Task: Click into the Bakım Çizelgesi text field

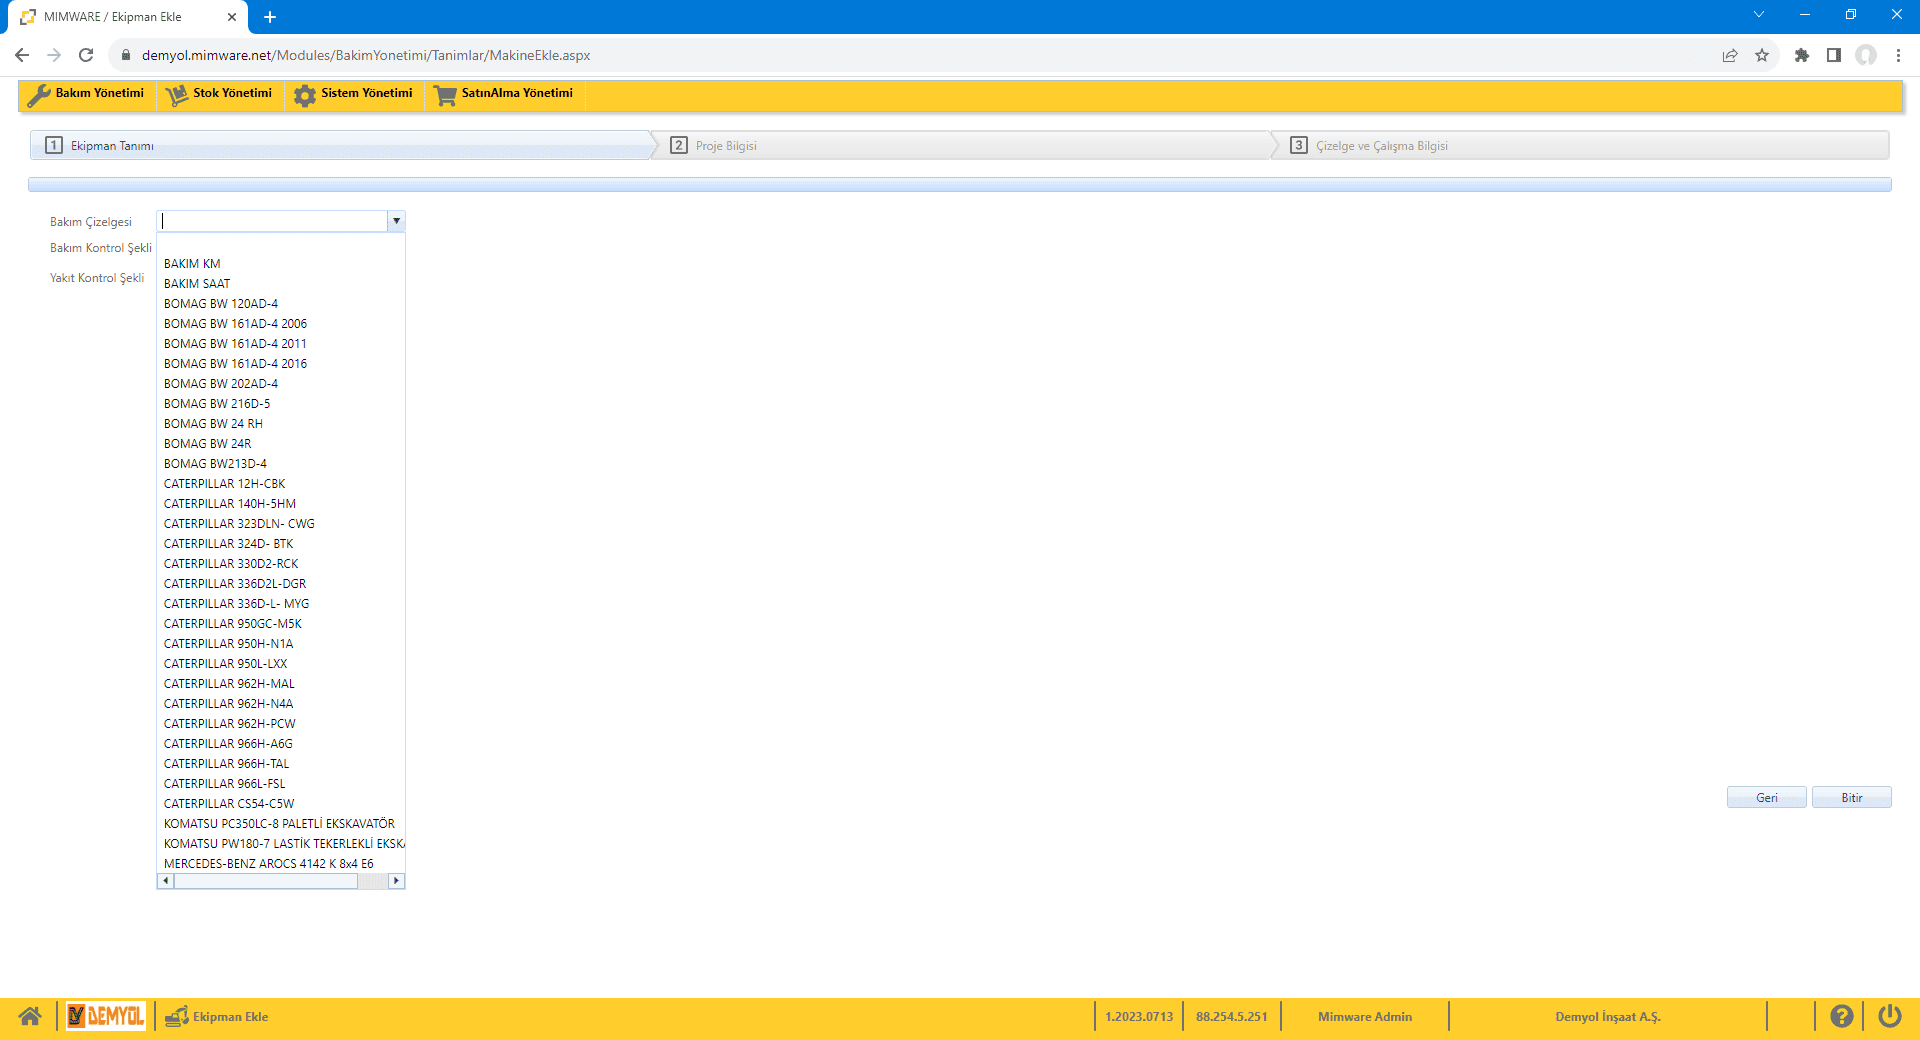Action: click(x=272, y=221)
